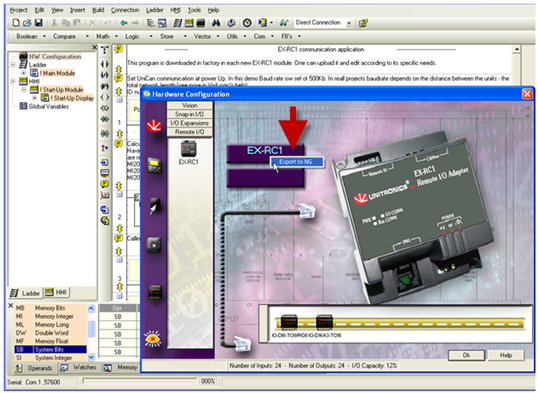Insert a direct coil from ladder toolbar
This screenshot has width=538, height=393.
(105, 97)
